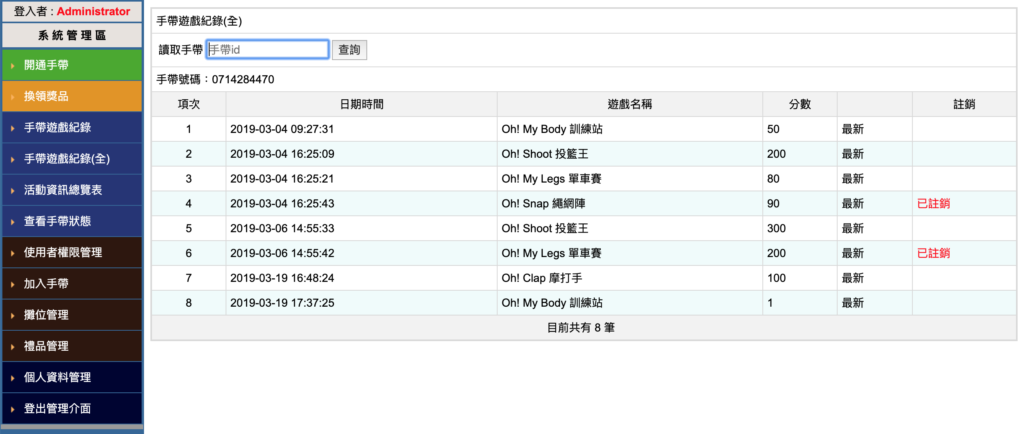
Task: Click the arrow icon beside 加入手帶
Action: click(12, 285)
